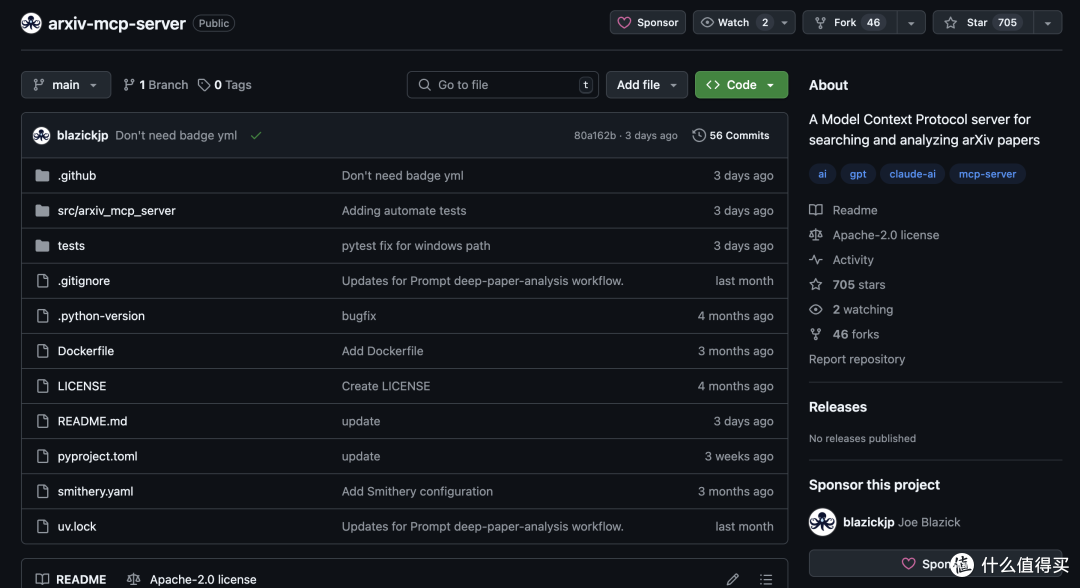Click the 46 forks link in About
1080x588 pixels.
pyautogui.click(x=855, y=334)
